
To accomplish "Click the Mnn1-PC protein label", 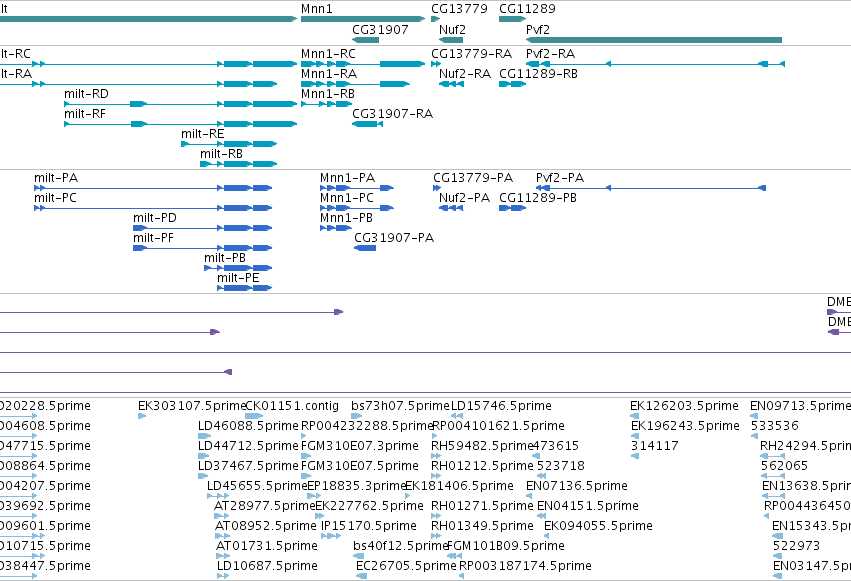I will click(347, 198).
